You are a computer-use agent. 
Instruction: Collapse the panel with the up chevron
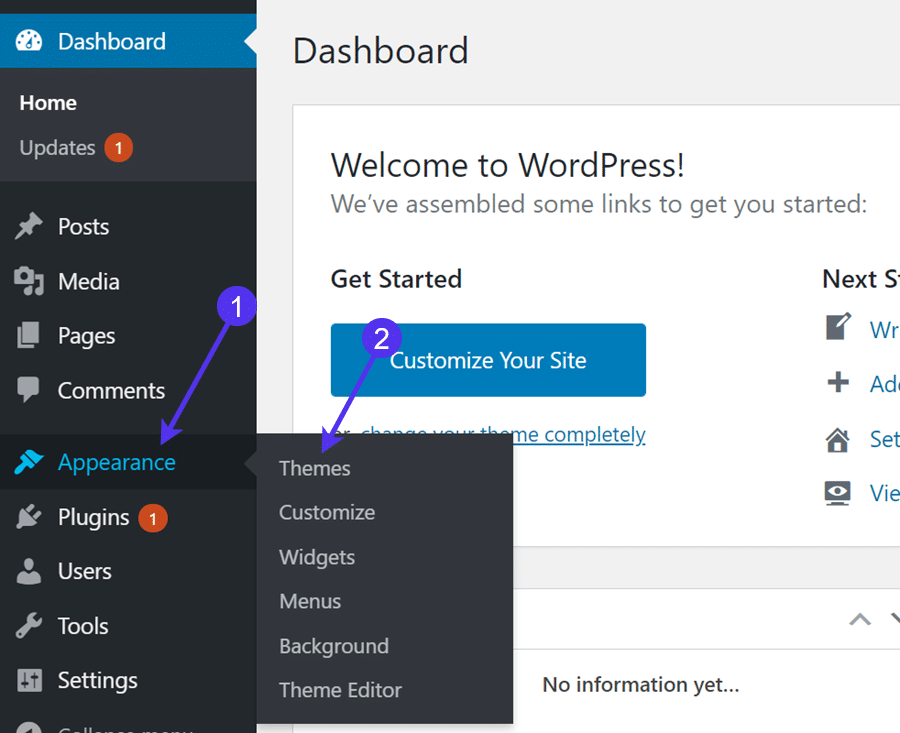click(x=860, y=620)
